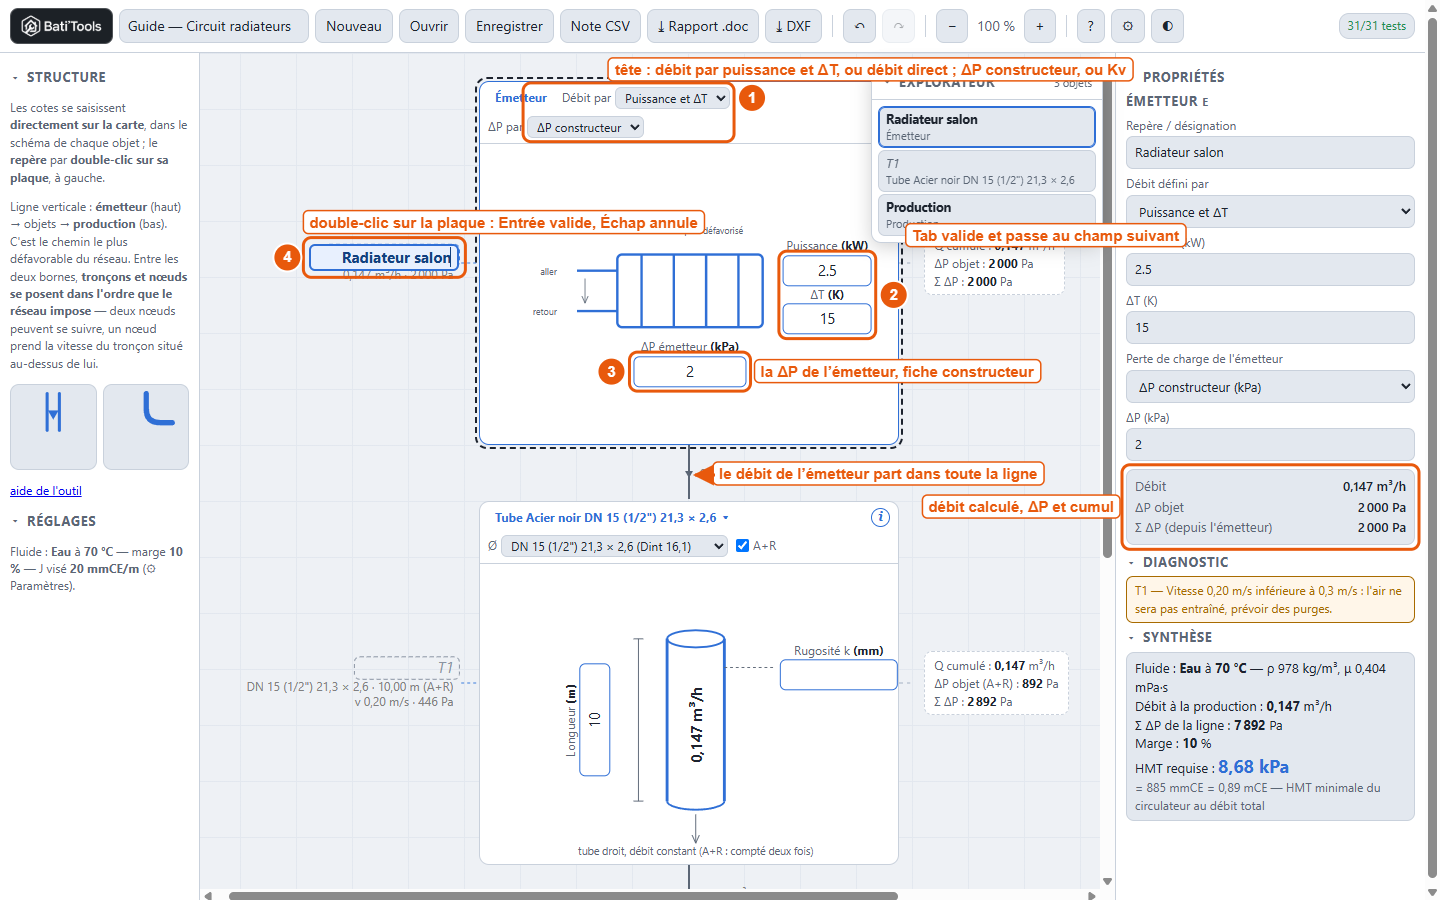Image resolution: width=1440 pixels, height=900 pixels.
Task: Open parameters with the gear button
Action: (1128, 26)
